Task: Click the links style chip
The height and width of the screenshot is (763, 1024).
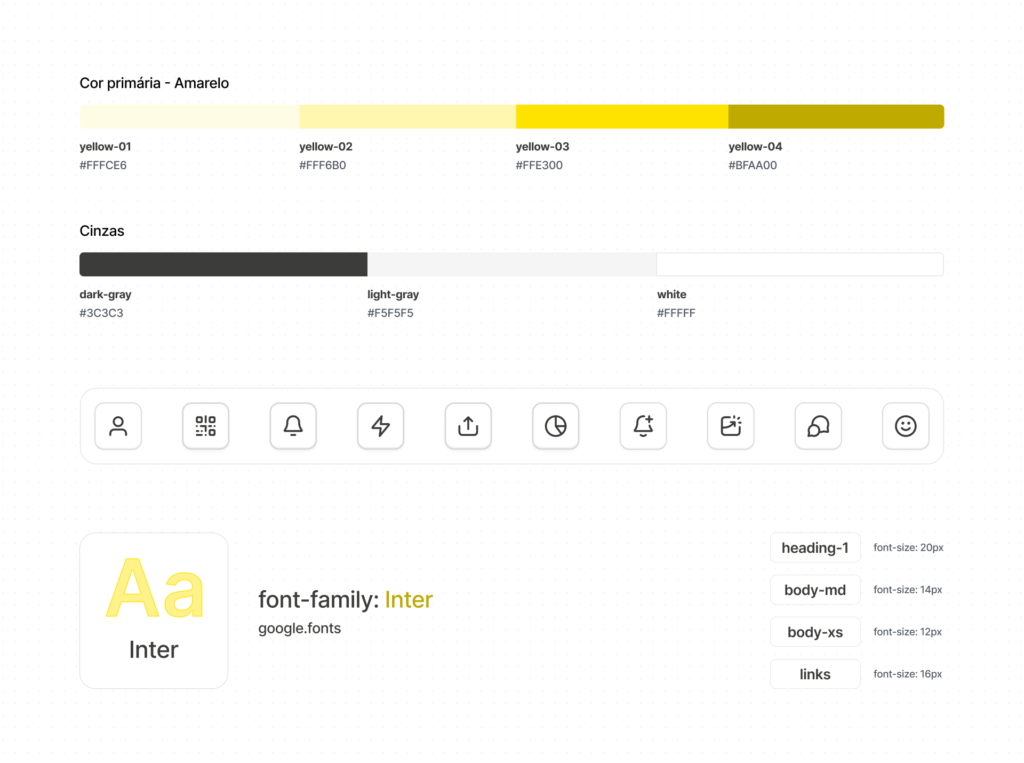Action: point(815,674)
